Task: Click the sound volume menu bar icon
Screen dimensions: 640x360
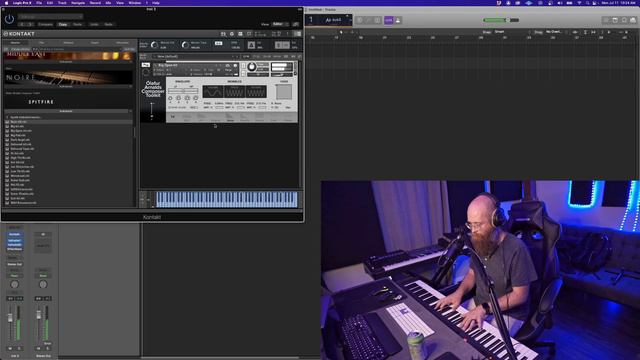Action: (x=560, y=3)
